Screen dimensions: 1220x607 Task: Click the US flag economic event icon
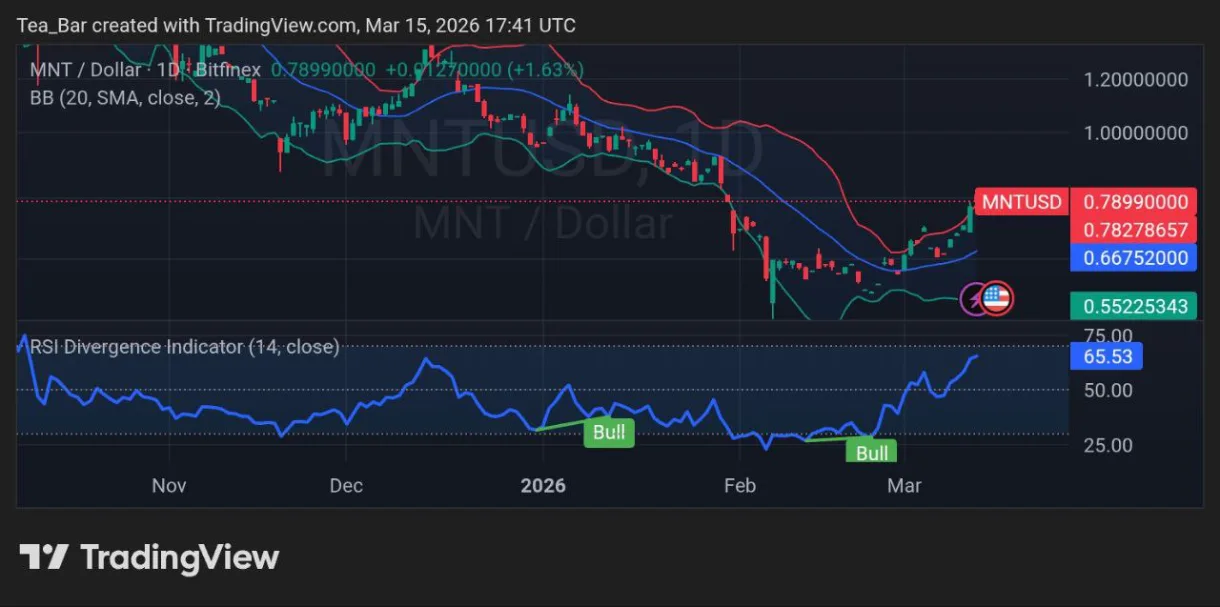tap(997, 297)
